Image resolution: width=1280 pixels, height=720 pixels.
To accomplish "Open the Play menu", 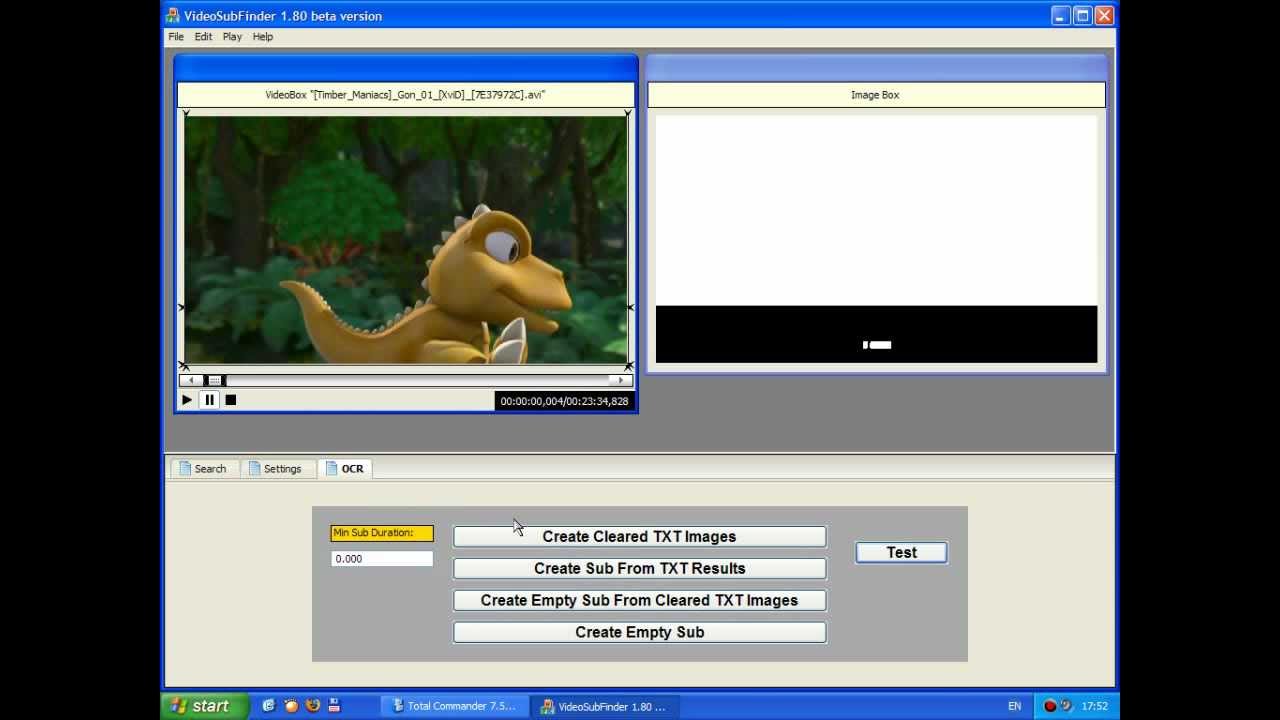I will click(x=232, y=37).
